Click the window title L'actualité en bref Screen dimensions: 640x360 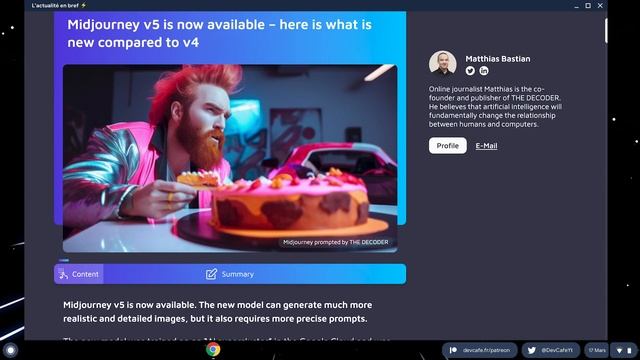[x=59, y=5]
